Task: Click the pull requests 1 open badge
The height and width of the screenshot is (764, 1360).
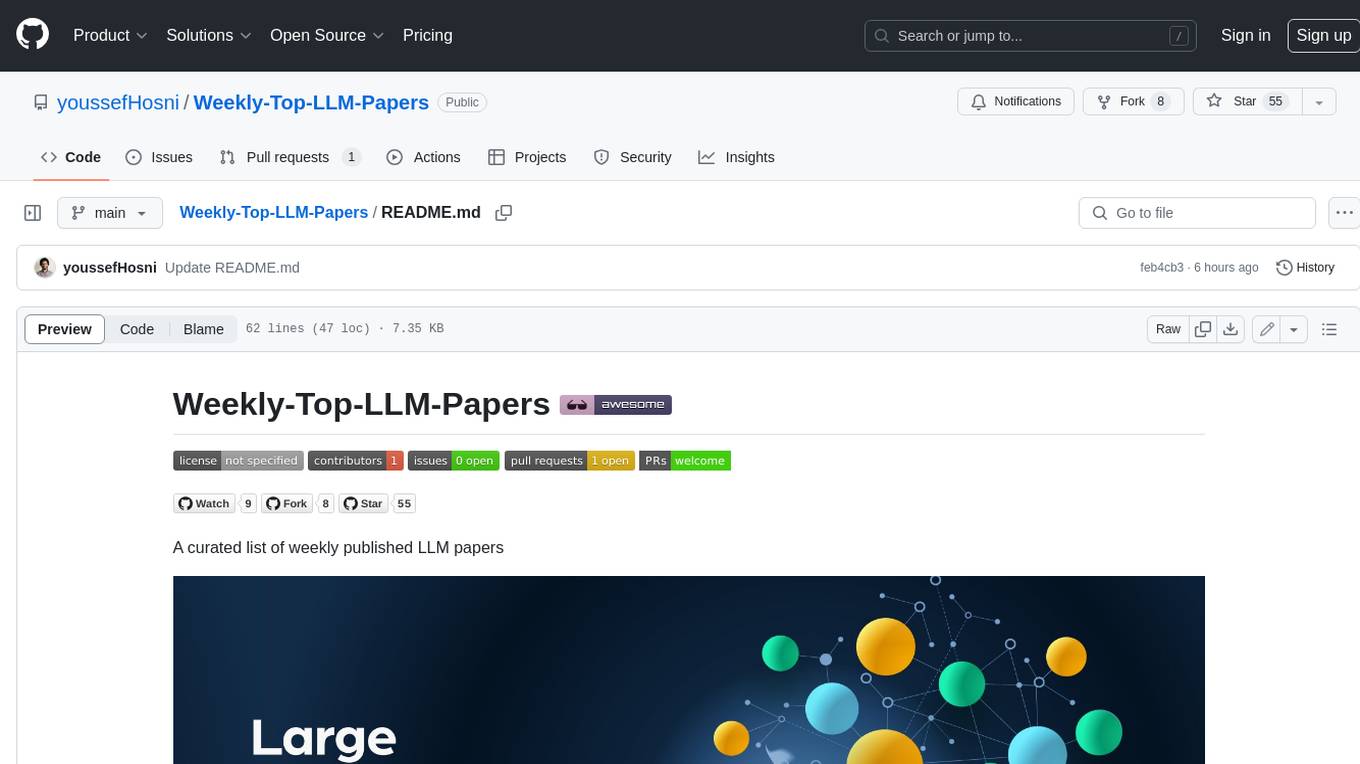Action: (x=570, y=461)
